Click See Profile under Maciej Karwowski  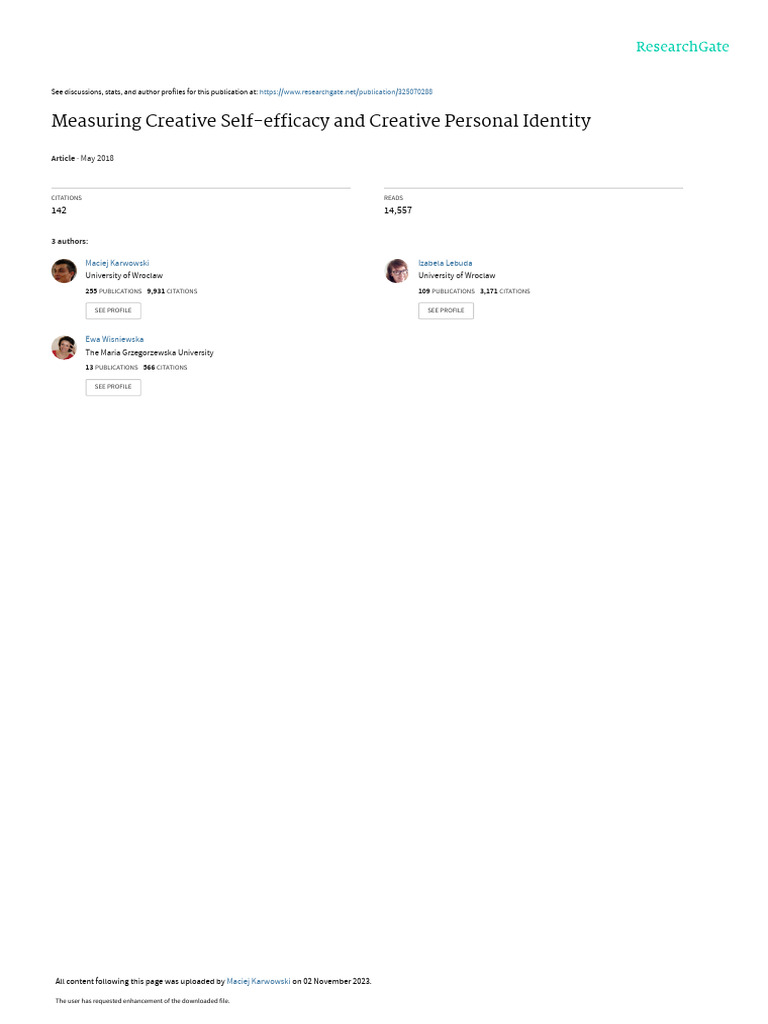113,311
